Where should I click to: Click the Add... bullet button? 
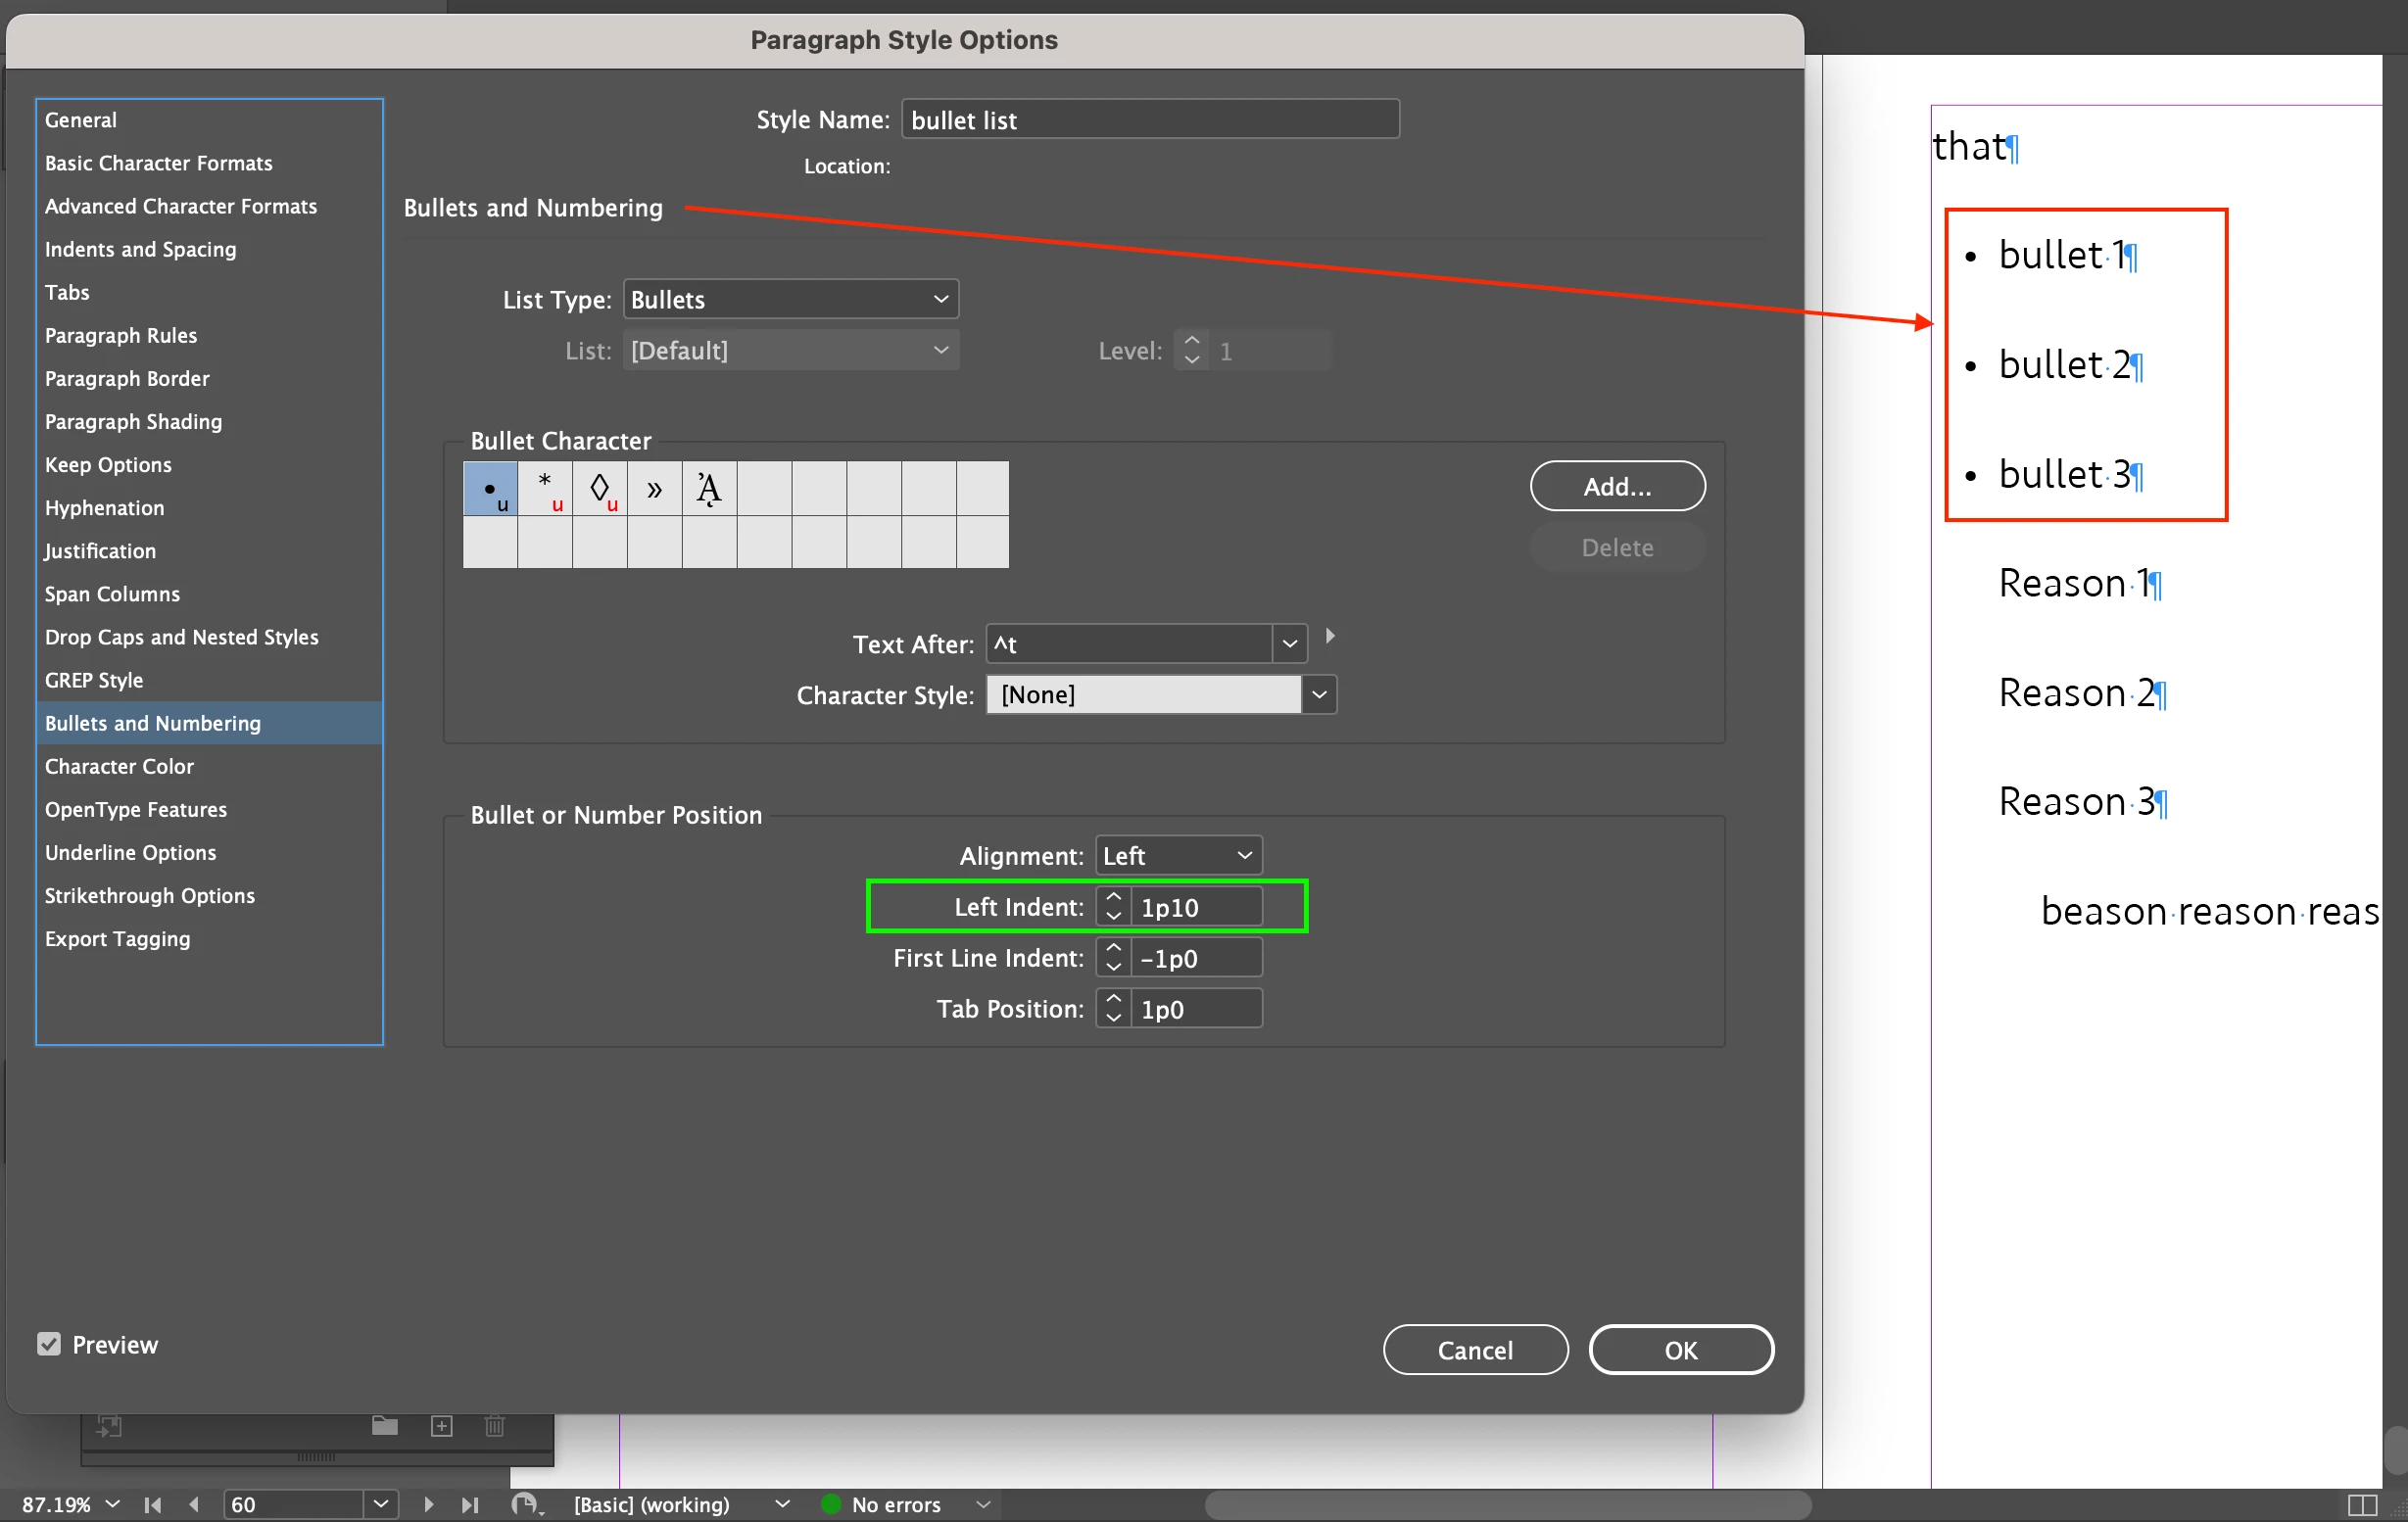point(1617,486)
